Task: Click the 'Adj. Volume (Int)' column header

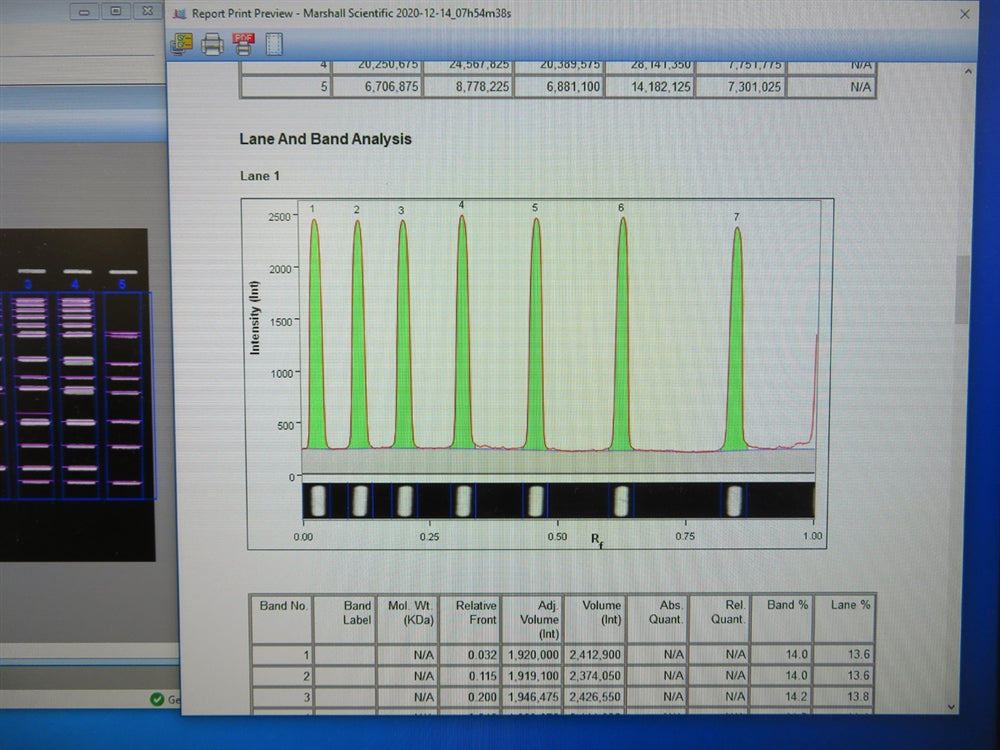Action: tap(532, 619)
